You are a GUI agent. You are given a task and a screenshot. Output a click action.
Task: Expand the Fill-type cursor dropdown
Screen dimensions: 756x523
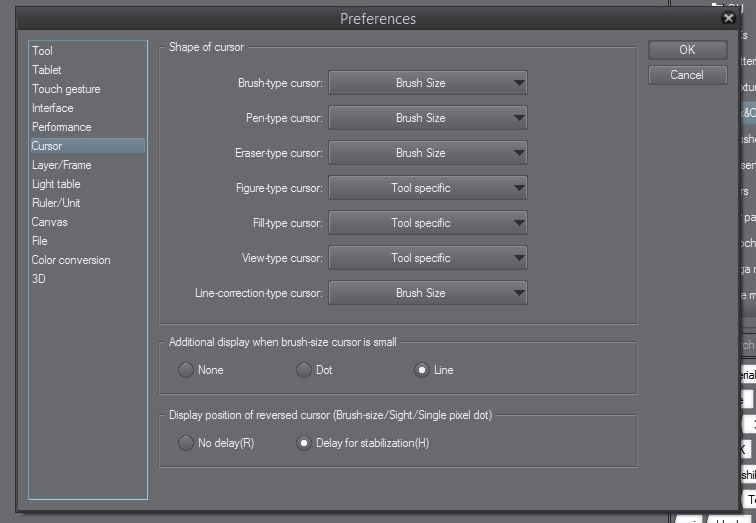pyautogui.click(x=427, y=223)
